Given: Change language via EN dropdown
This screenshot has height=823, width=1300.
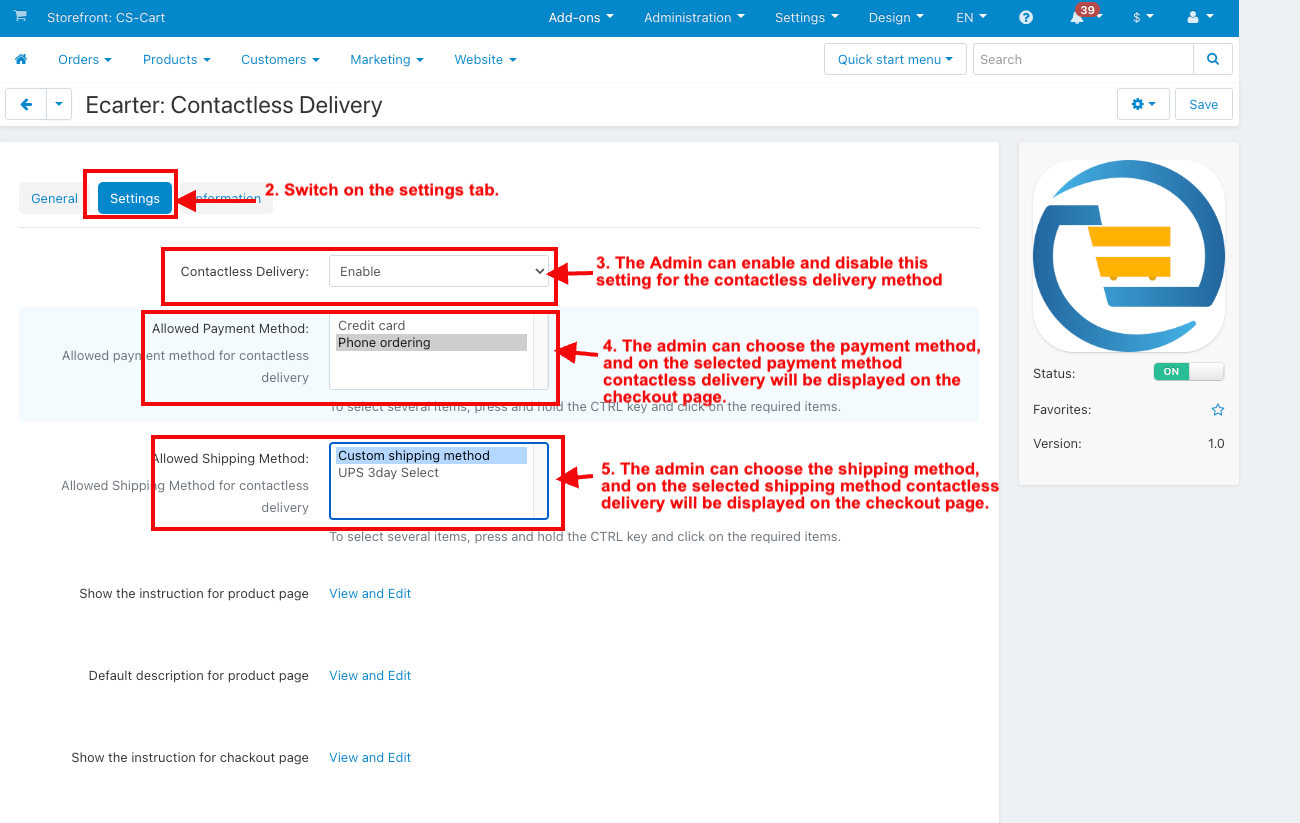Looking at the screenshot, I should 971,17.
